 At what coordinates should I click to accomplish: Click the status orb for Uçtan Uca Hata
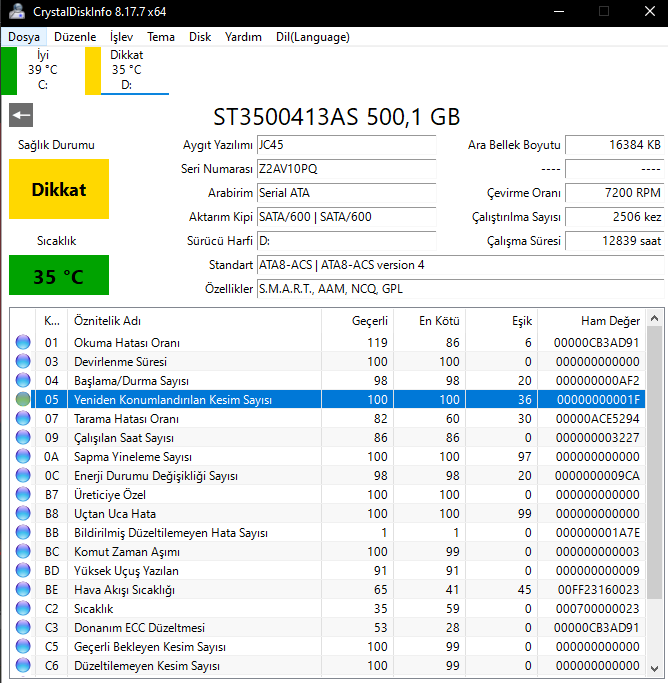[23, 513]
